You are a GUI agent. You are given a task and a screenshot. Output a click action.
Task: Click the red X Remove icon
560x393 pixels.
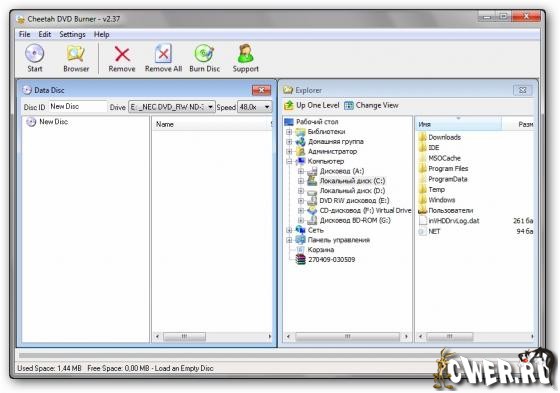[122, 54]
